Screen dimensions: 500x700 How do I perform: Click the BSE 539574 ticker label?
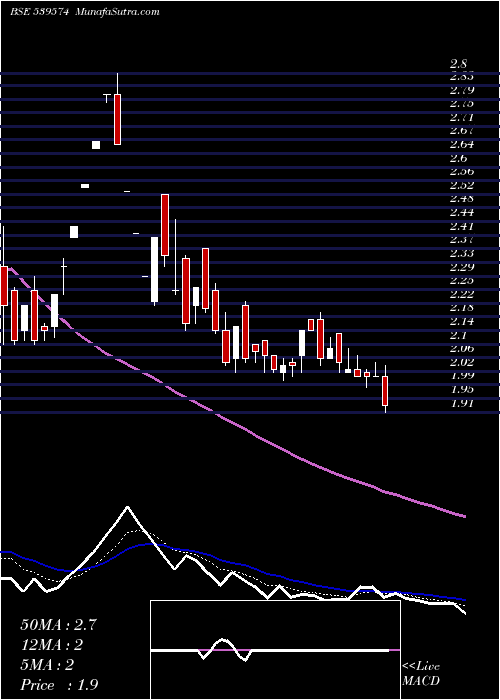click(39, 12)
